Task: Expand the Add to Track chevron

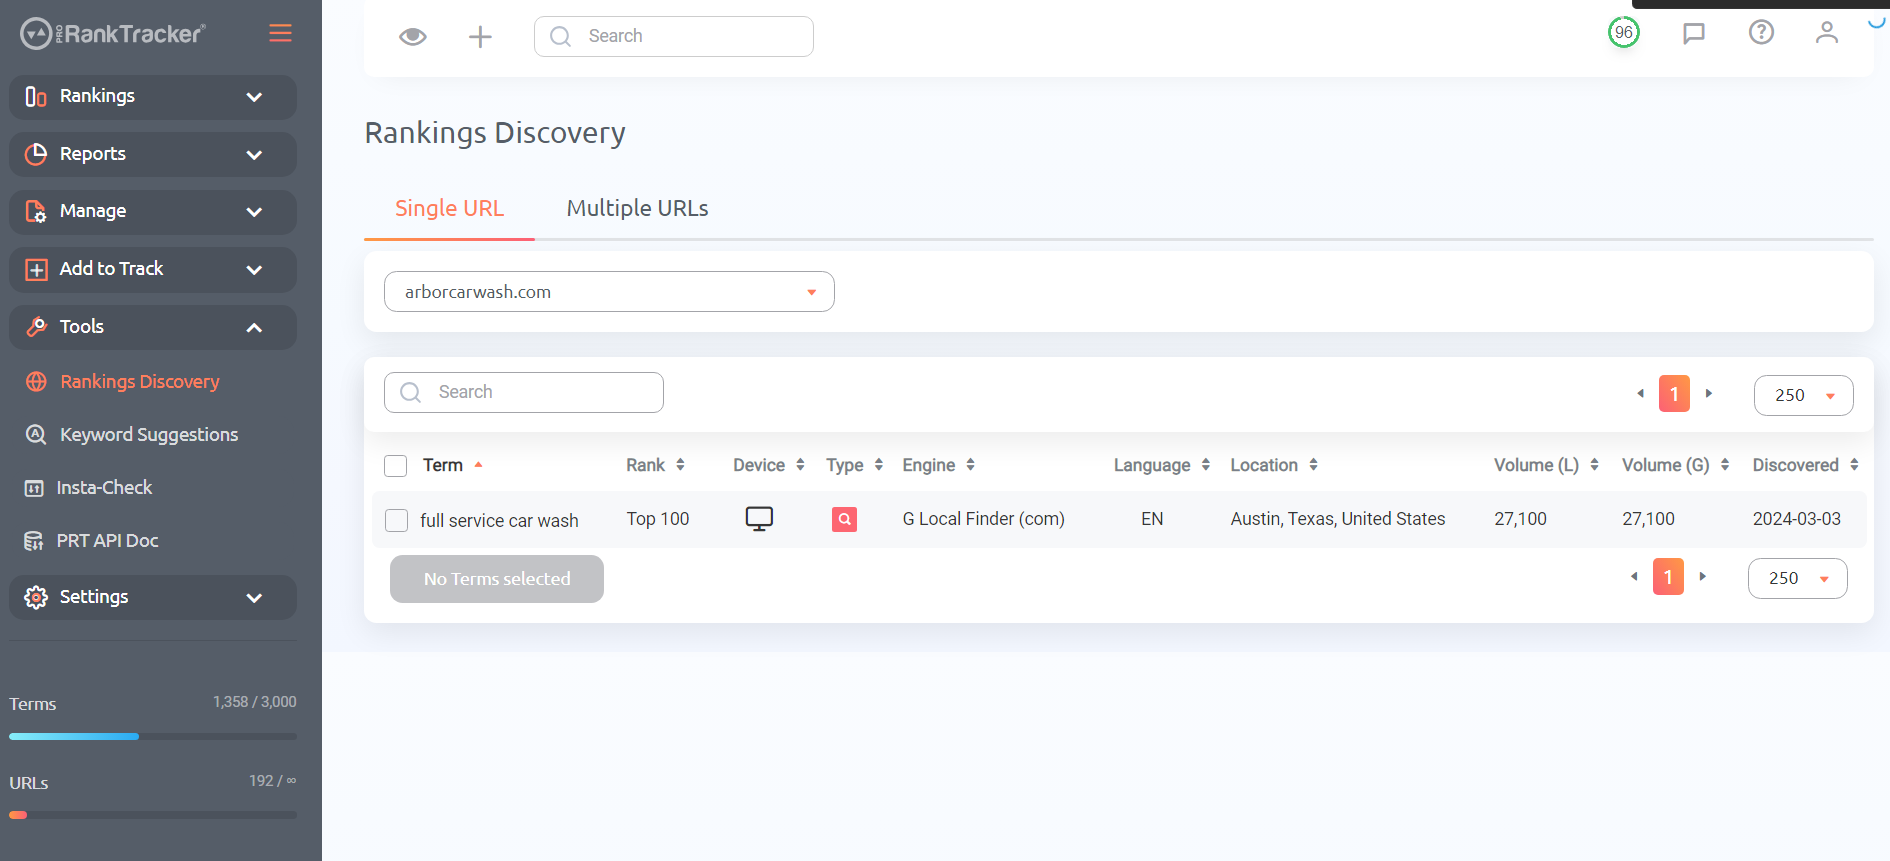Action: pyautogui.click(x=254, y=270)
